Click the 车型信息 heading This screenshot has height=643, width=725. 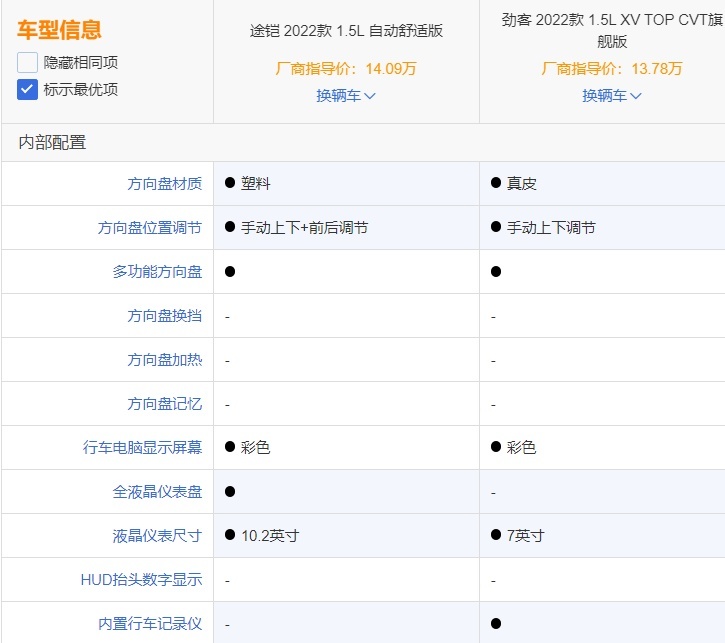click(59, 30)
